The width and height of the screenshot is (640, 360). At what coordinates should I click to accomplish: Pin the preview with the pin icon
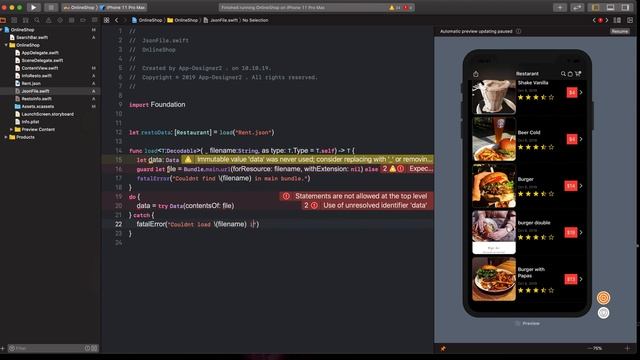click(443, 348)
